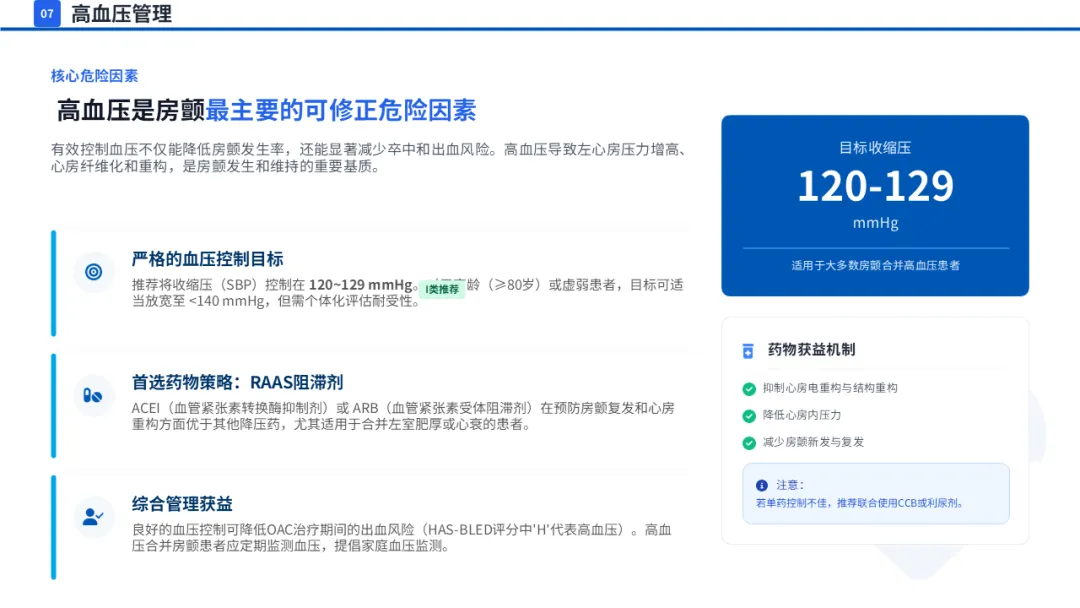Click the text 降低心房内压力
This screenshot has width=1080, height=608.
pos(802,415)
